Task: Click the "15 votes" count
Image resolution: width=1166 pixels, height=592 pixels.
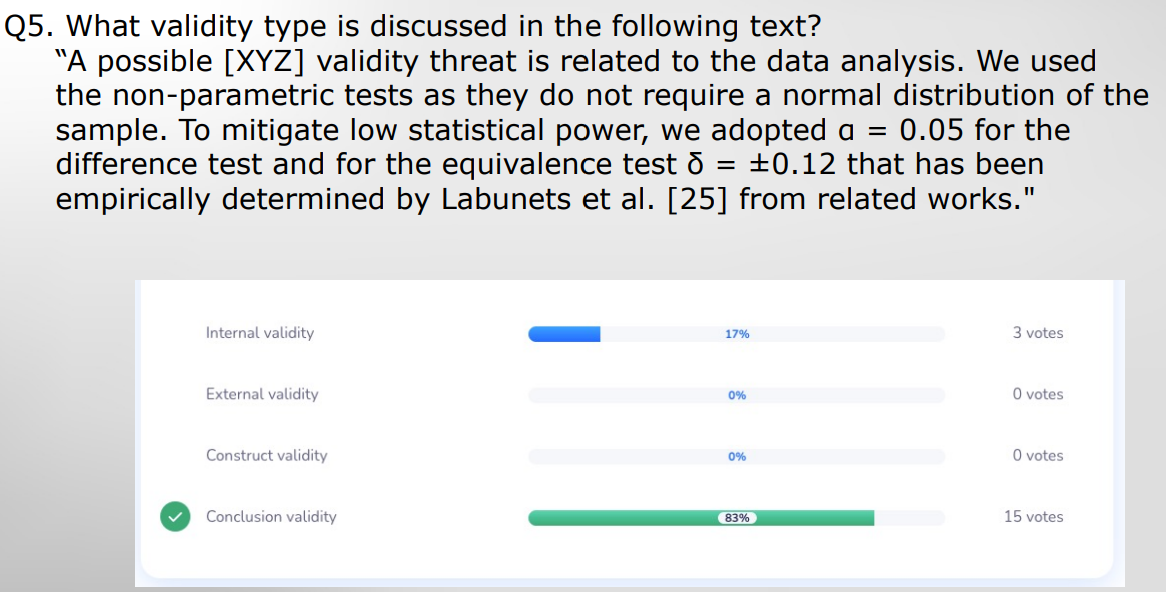Action: [1034, 517]
